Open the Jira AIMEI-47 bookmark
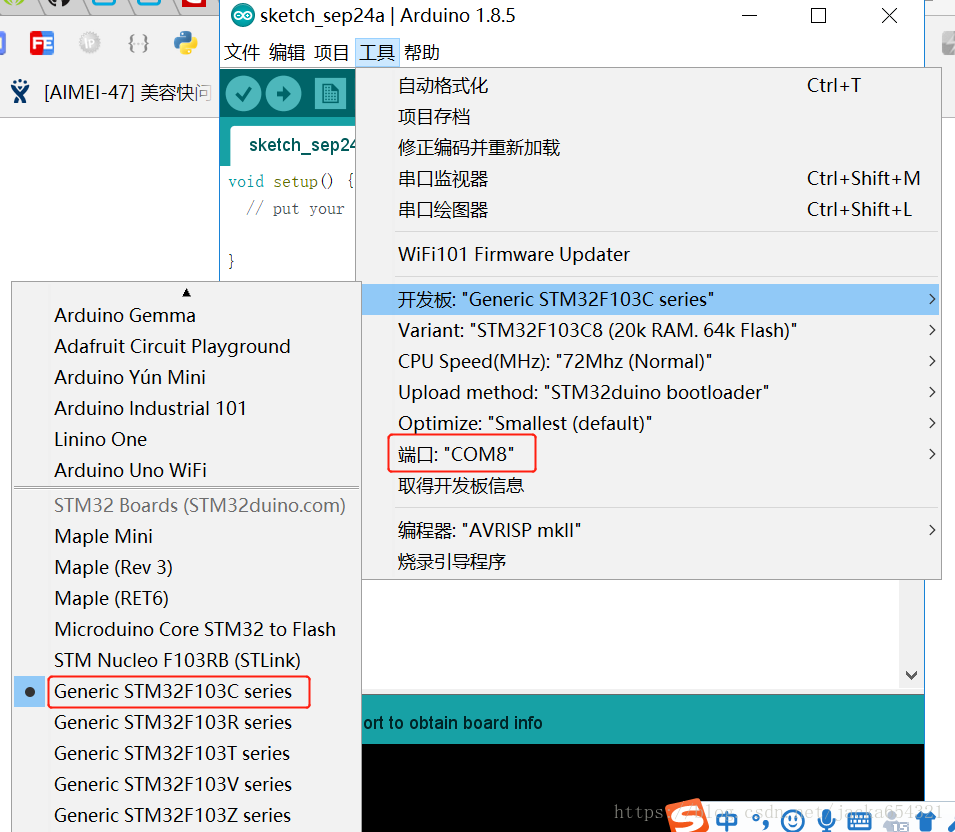 pos(111,92)
